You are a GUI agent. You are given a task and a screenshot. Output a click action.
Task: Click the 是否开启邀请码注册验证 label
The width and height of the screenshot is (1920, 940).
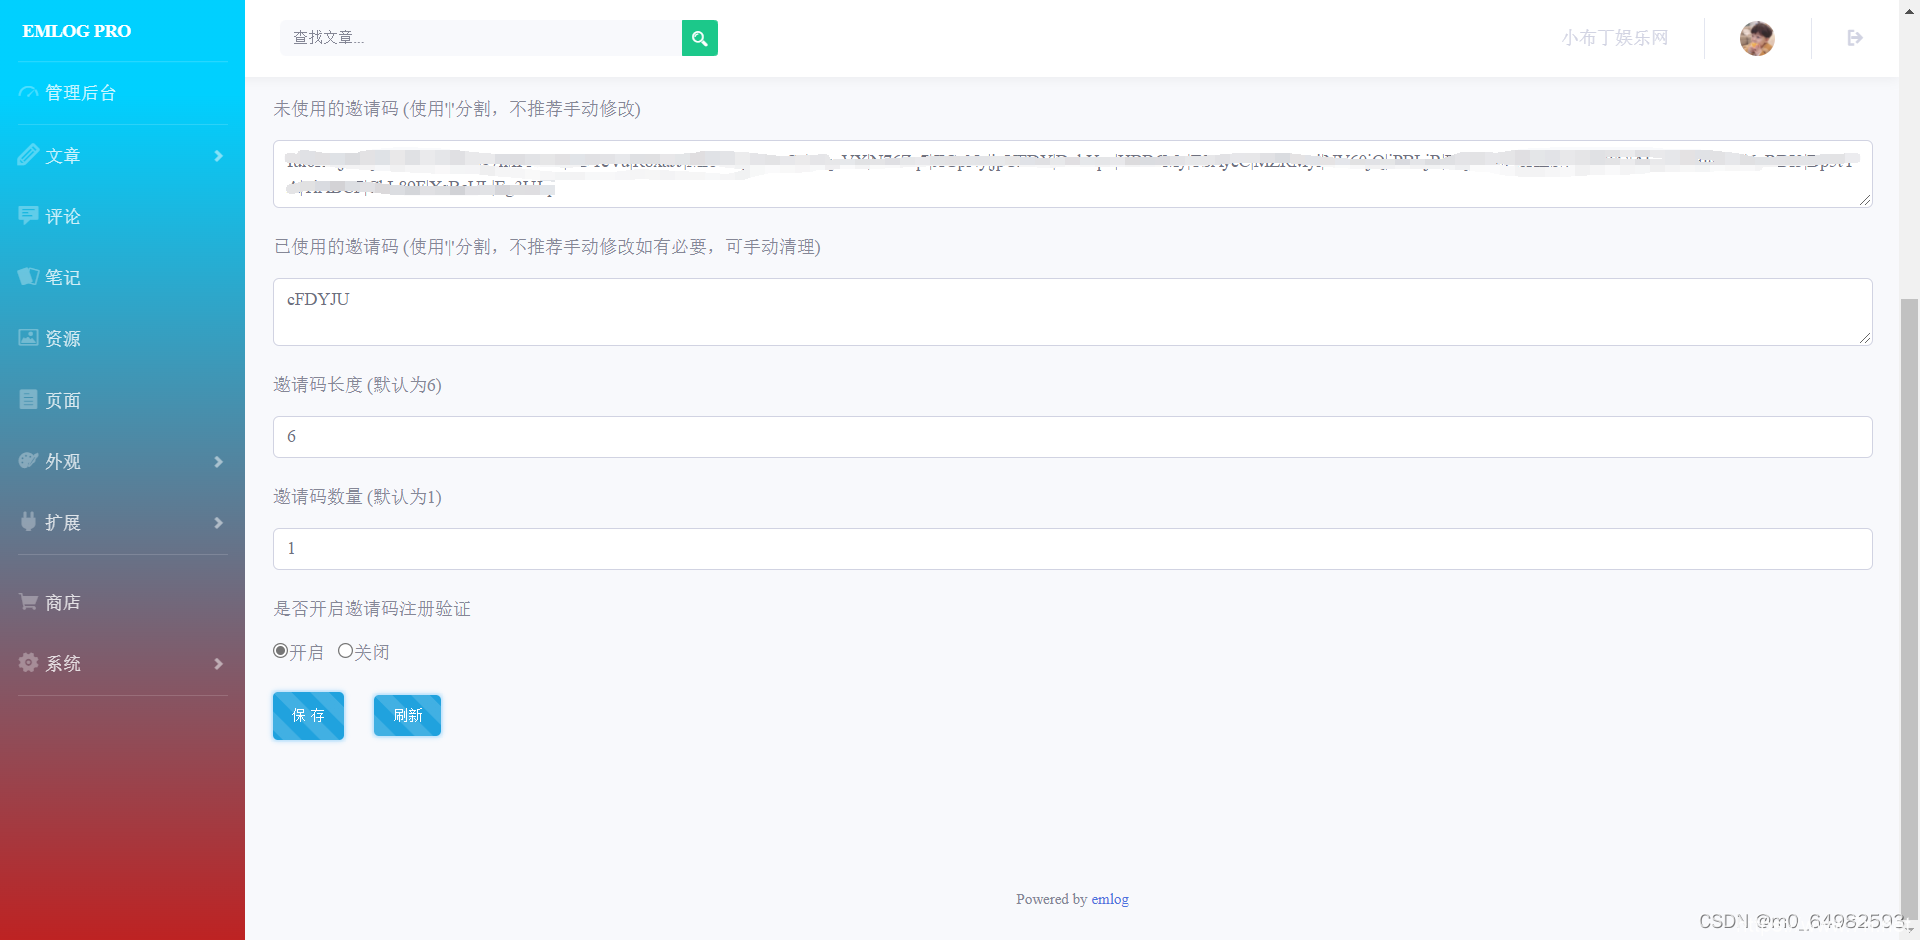372,609
